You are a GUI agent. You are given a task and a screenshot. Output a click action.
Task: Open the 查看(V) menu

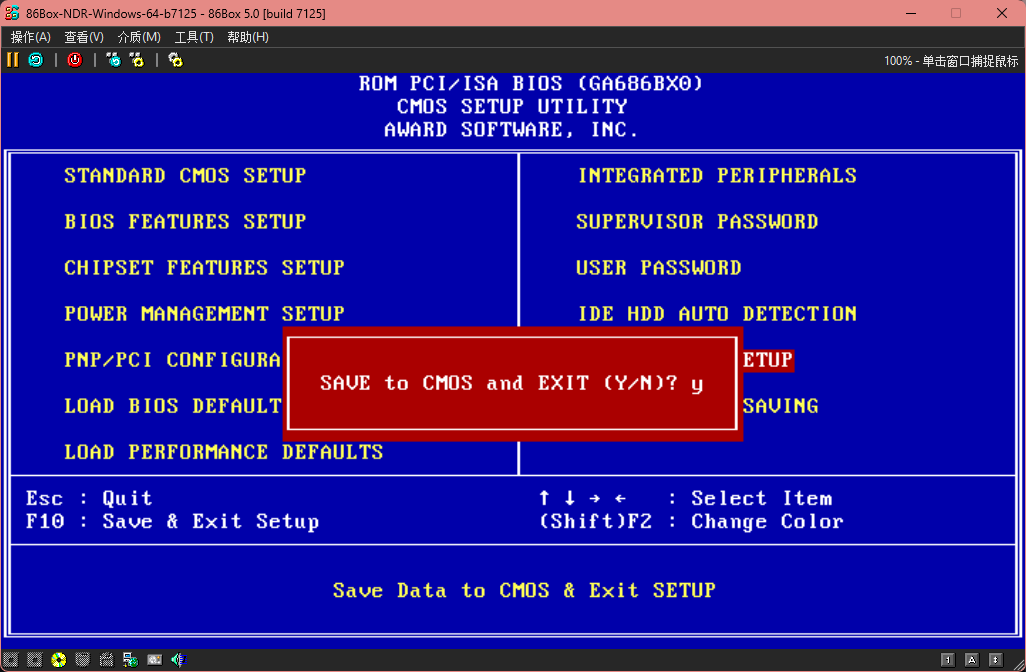[x=84, y=37]
